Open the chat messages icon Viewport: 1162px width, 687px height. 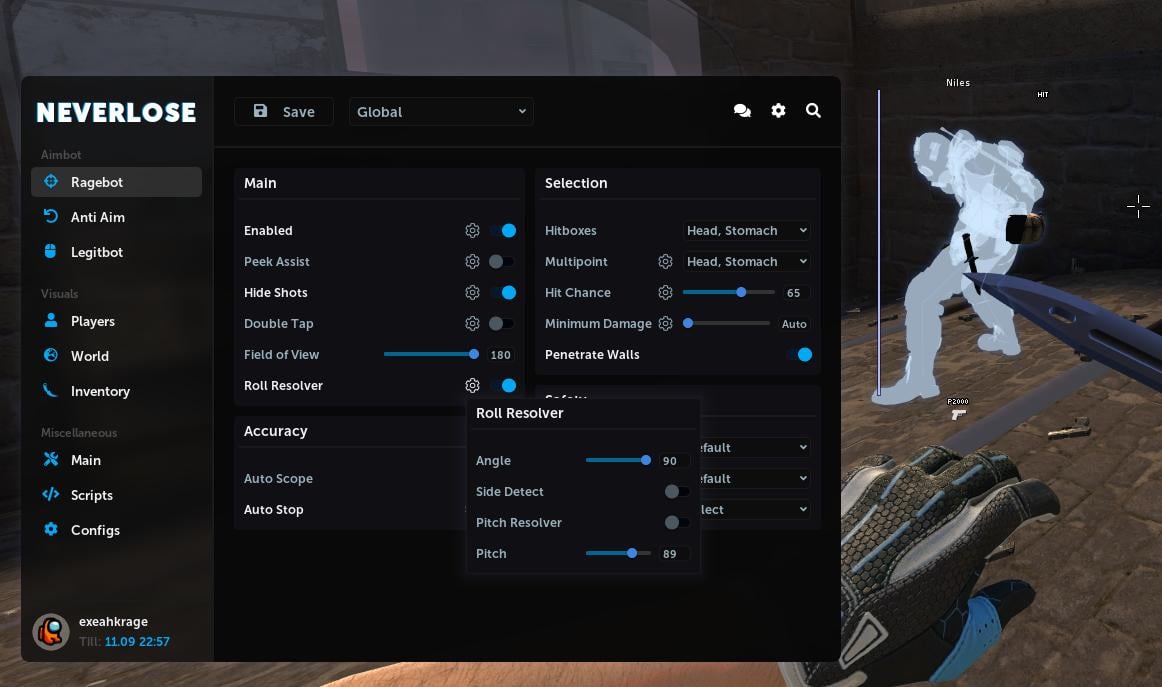click(742, 111)
